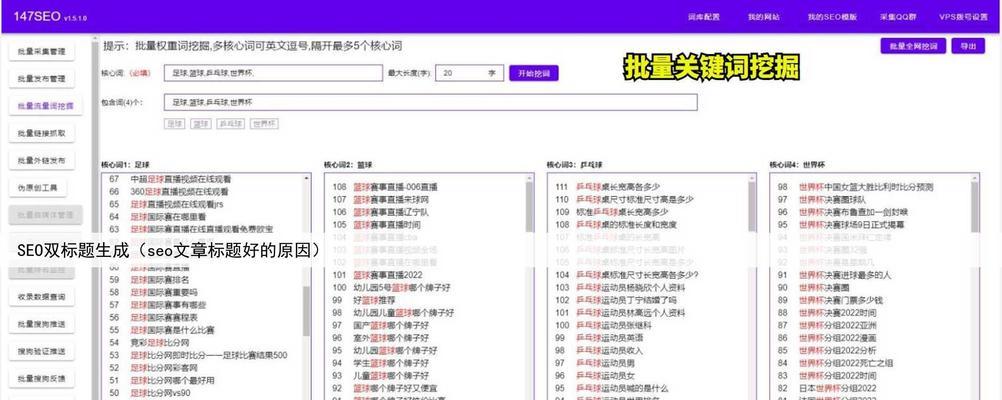This screenshot has height=400, width=1002.
Task: Click the 批量全网挖词 button
Action: coord(913,46)
